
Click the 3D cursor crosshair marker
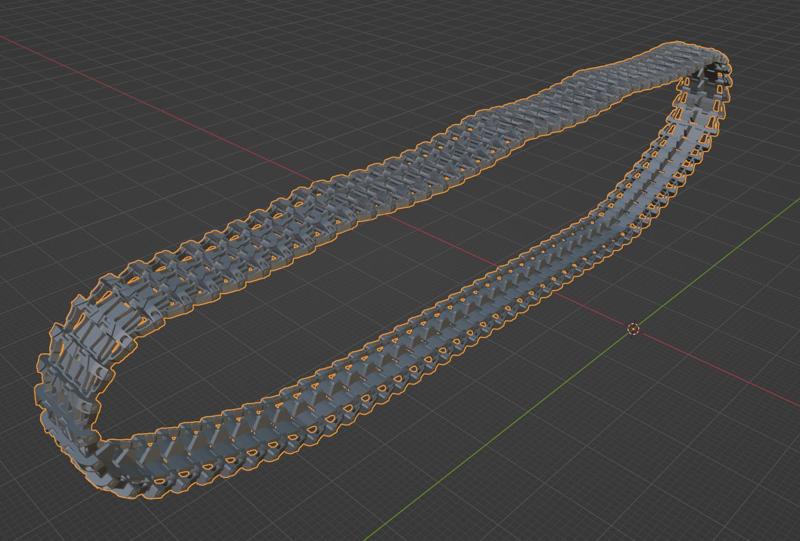click(x=633, y=329)
